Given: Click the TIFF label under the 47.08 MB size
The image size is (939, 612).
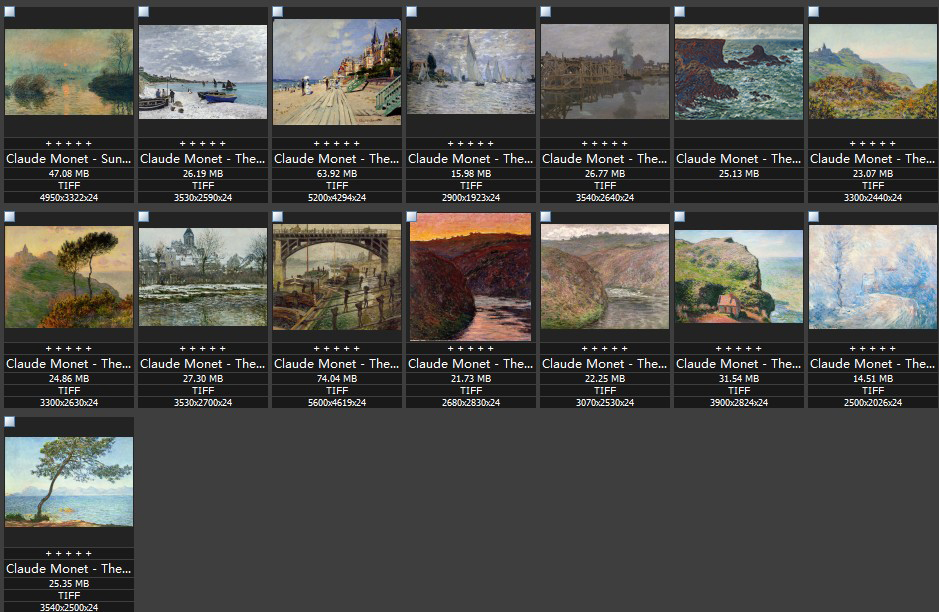Looking at the screenshot, I should coord(69,186).
